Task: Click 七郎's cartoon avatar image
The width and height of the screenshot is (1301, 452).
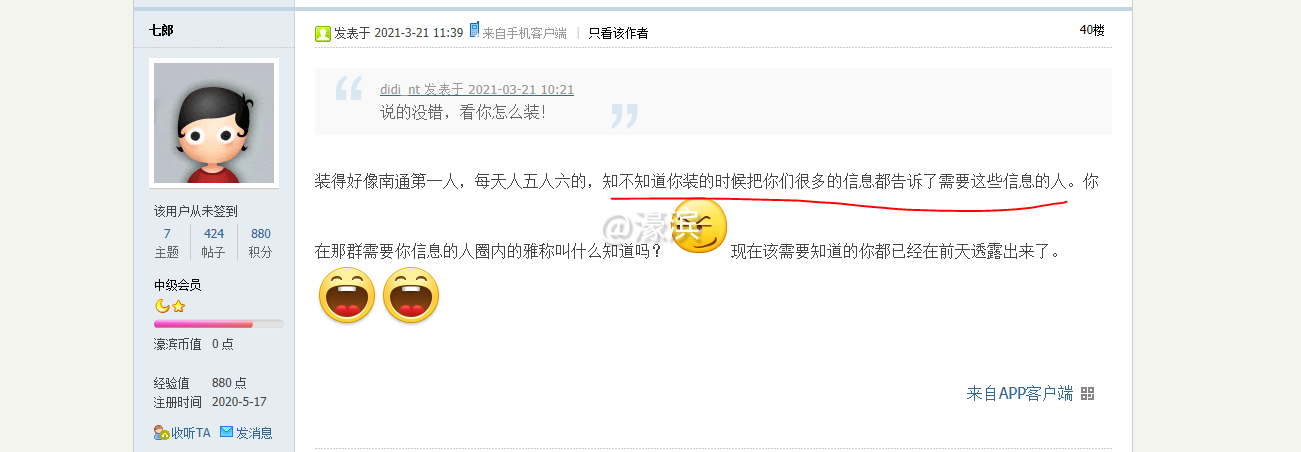Action: pyautogui.click(x=214, y=123)
